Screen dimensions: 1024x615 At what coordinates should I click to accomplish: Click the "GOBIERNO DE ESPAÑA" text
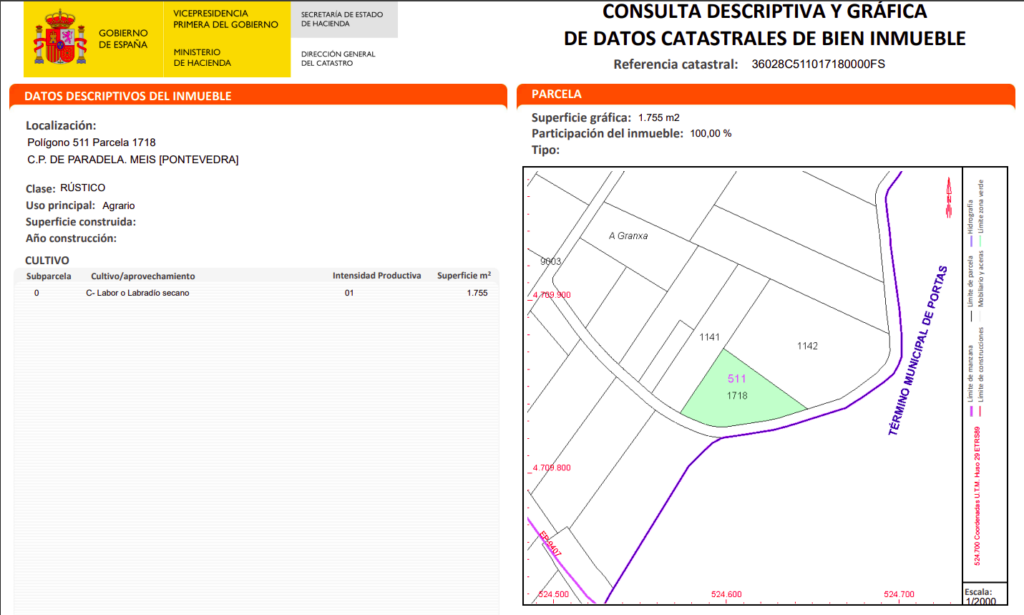(123, 39)
